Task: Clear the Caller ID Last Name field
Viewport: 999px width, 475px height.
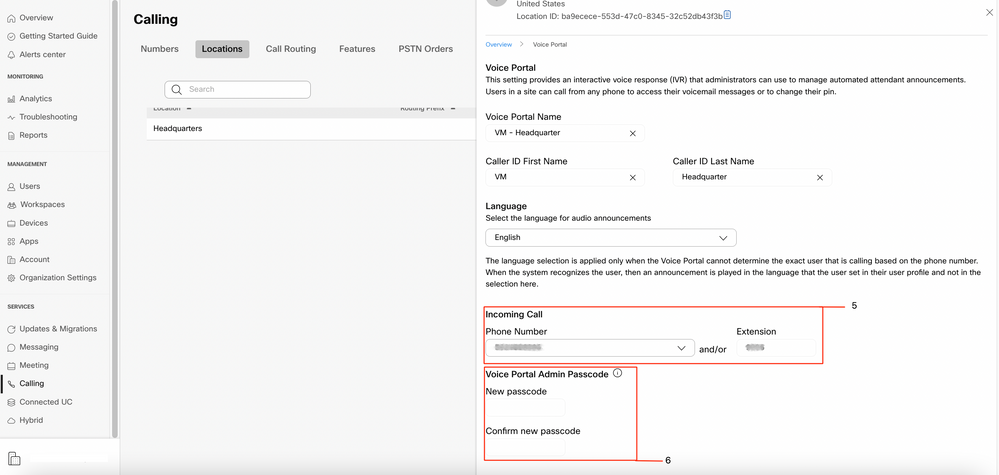Action: coord(820,177)
